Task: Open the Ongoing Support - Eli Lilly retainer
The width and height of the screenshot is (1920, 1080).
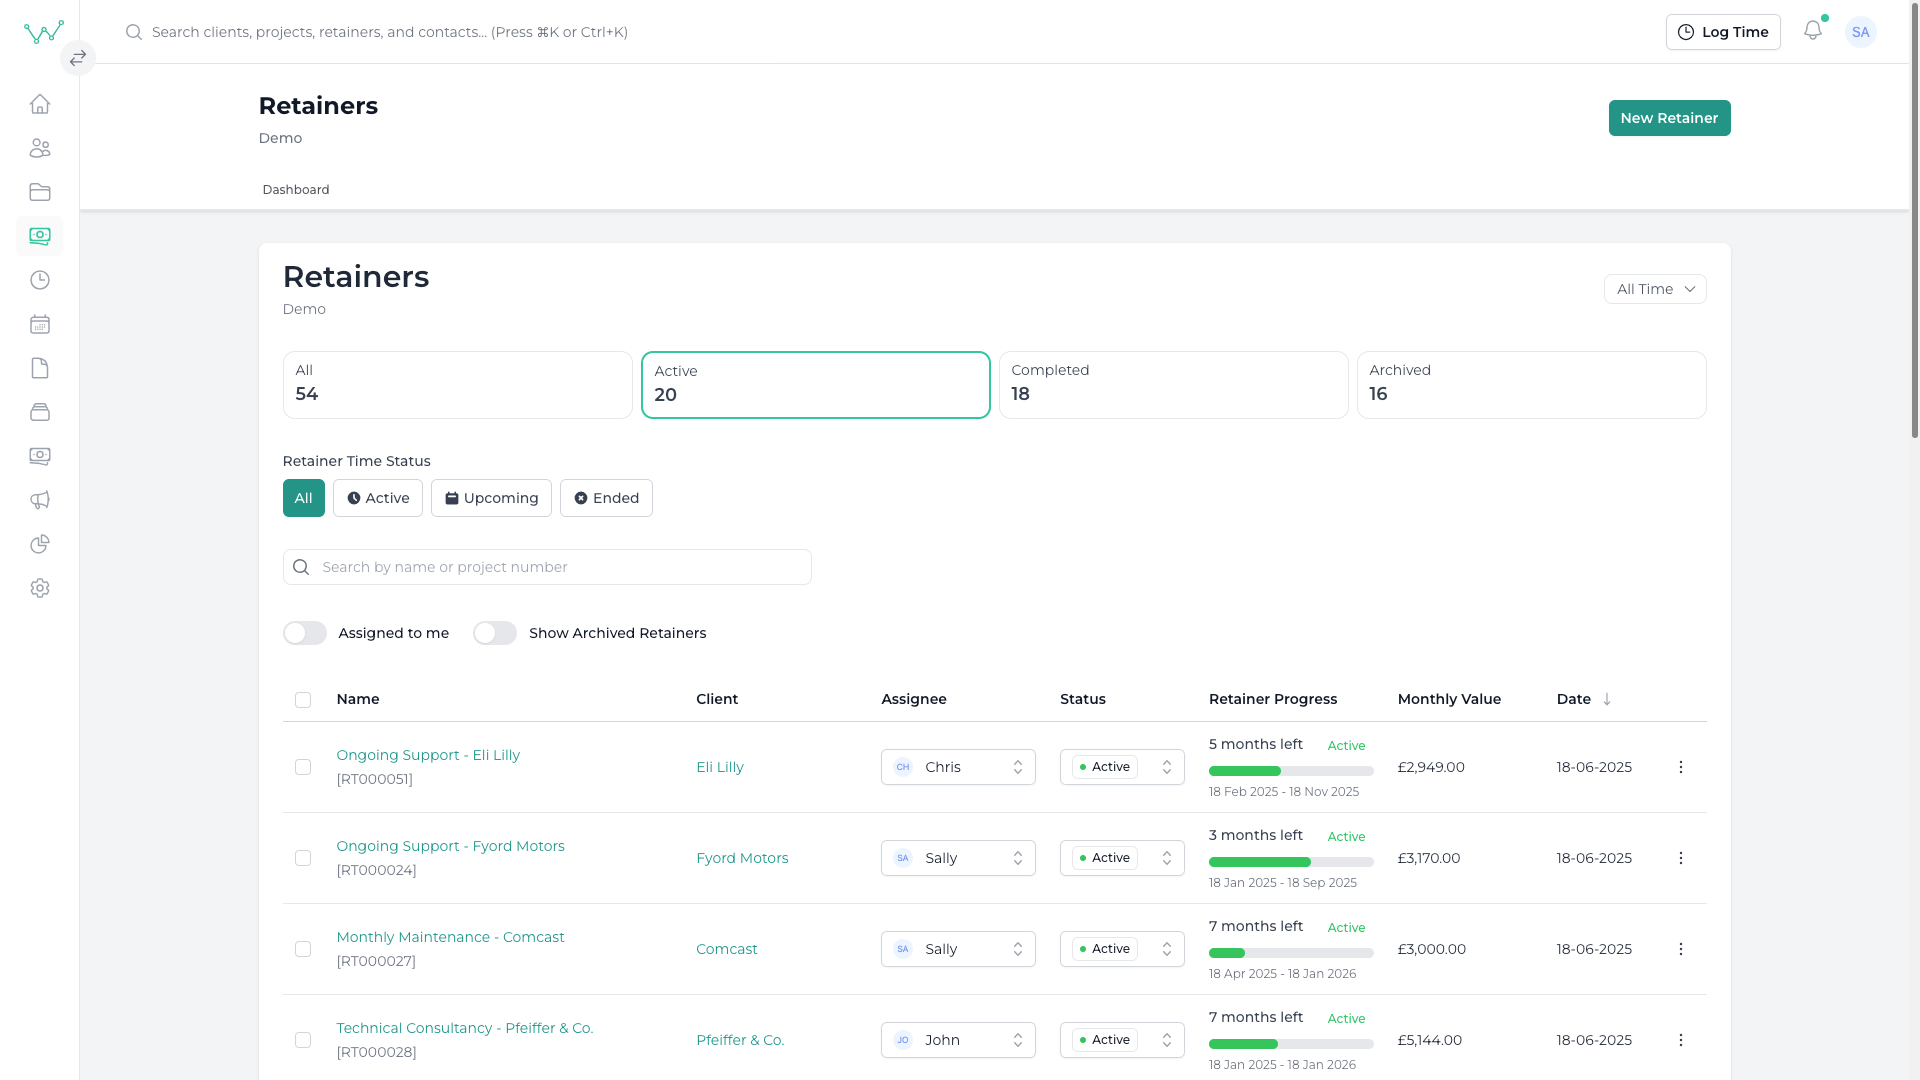Action: click(x=428, y=755)
